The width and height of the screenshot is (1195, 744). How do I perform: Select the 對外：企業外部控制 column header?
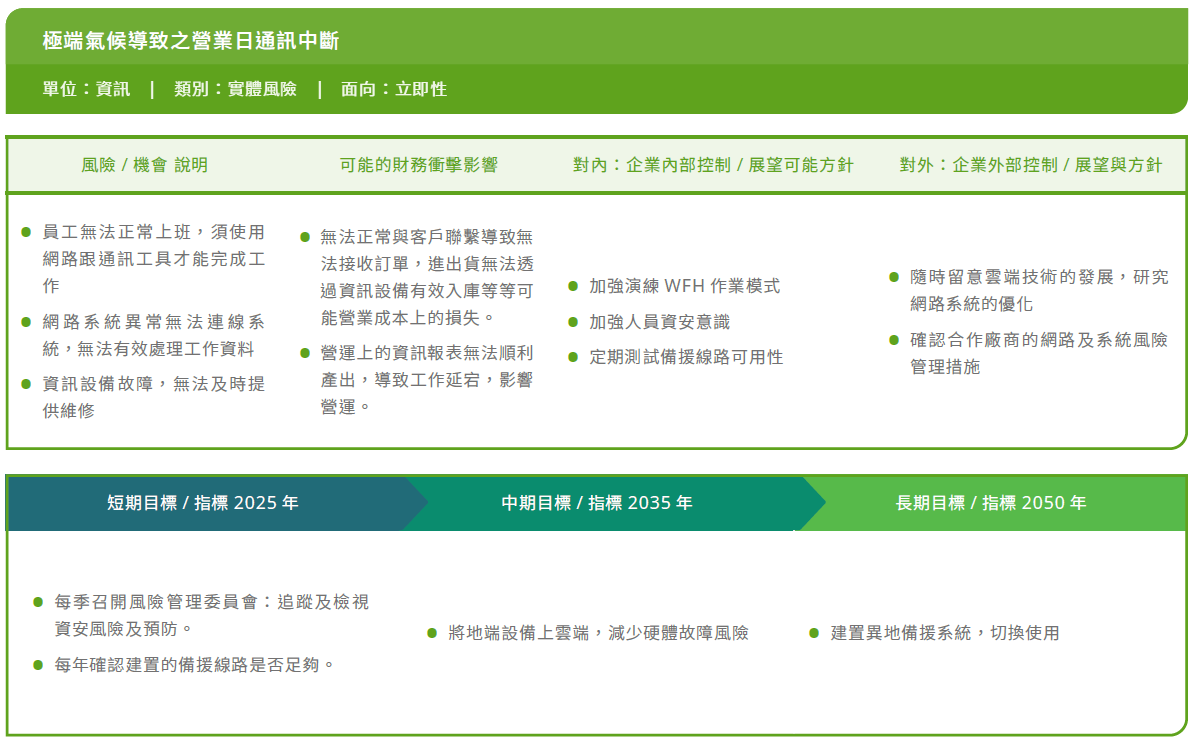(1031, 165)
